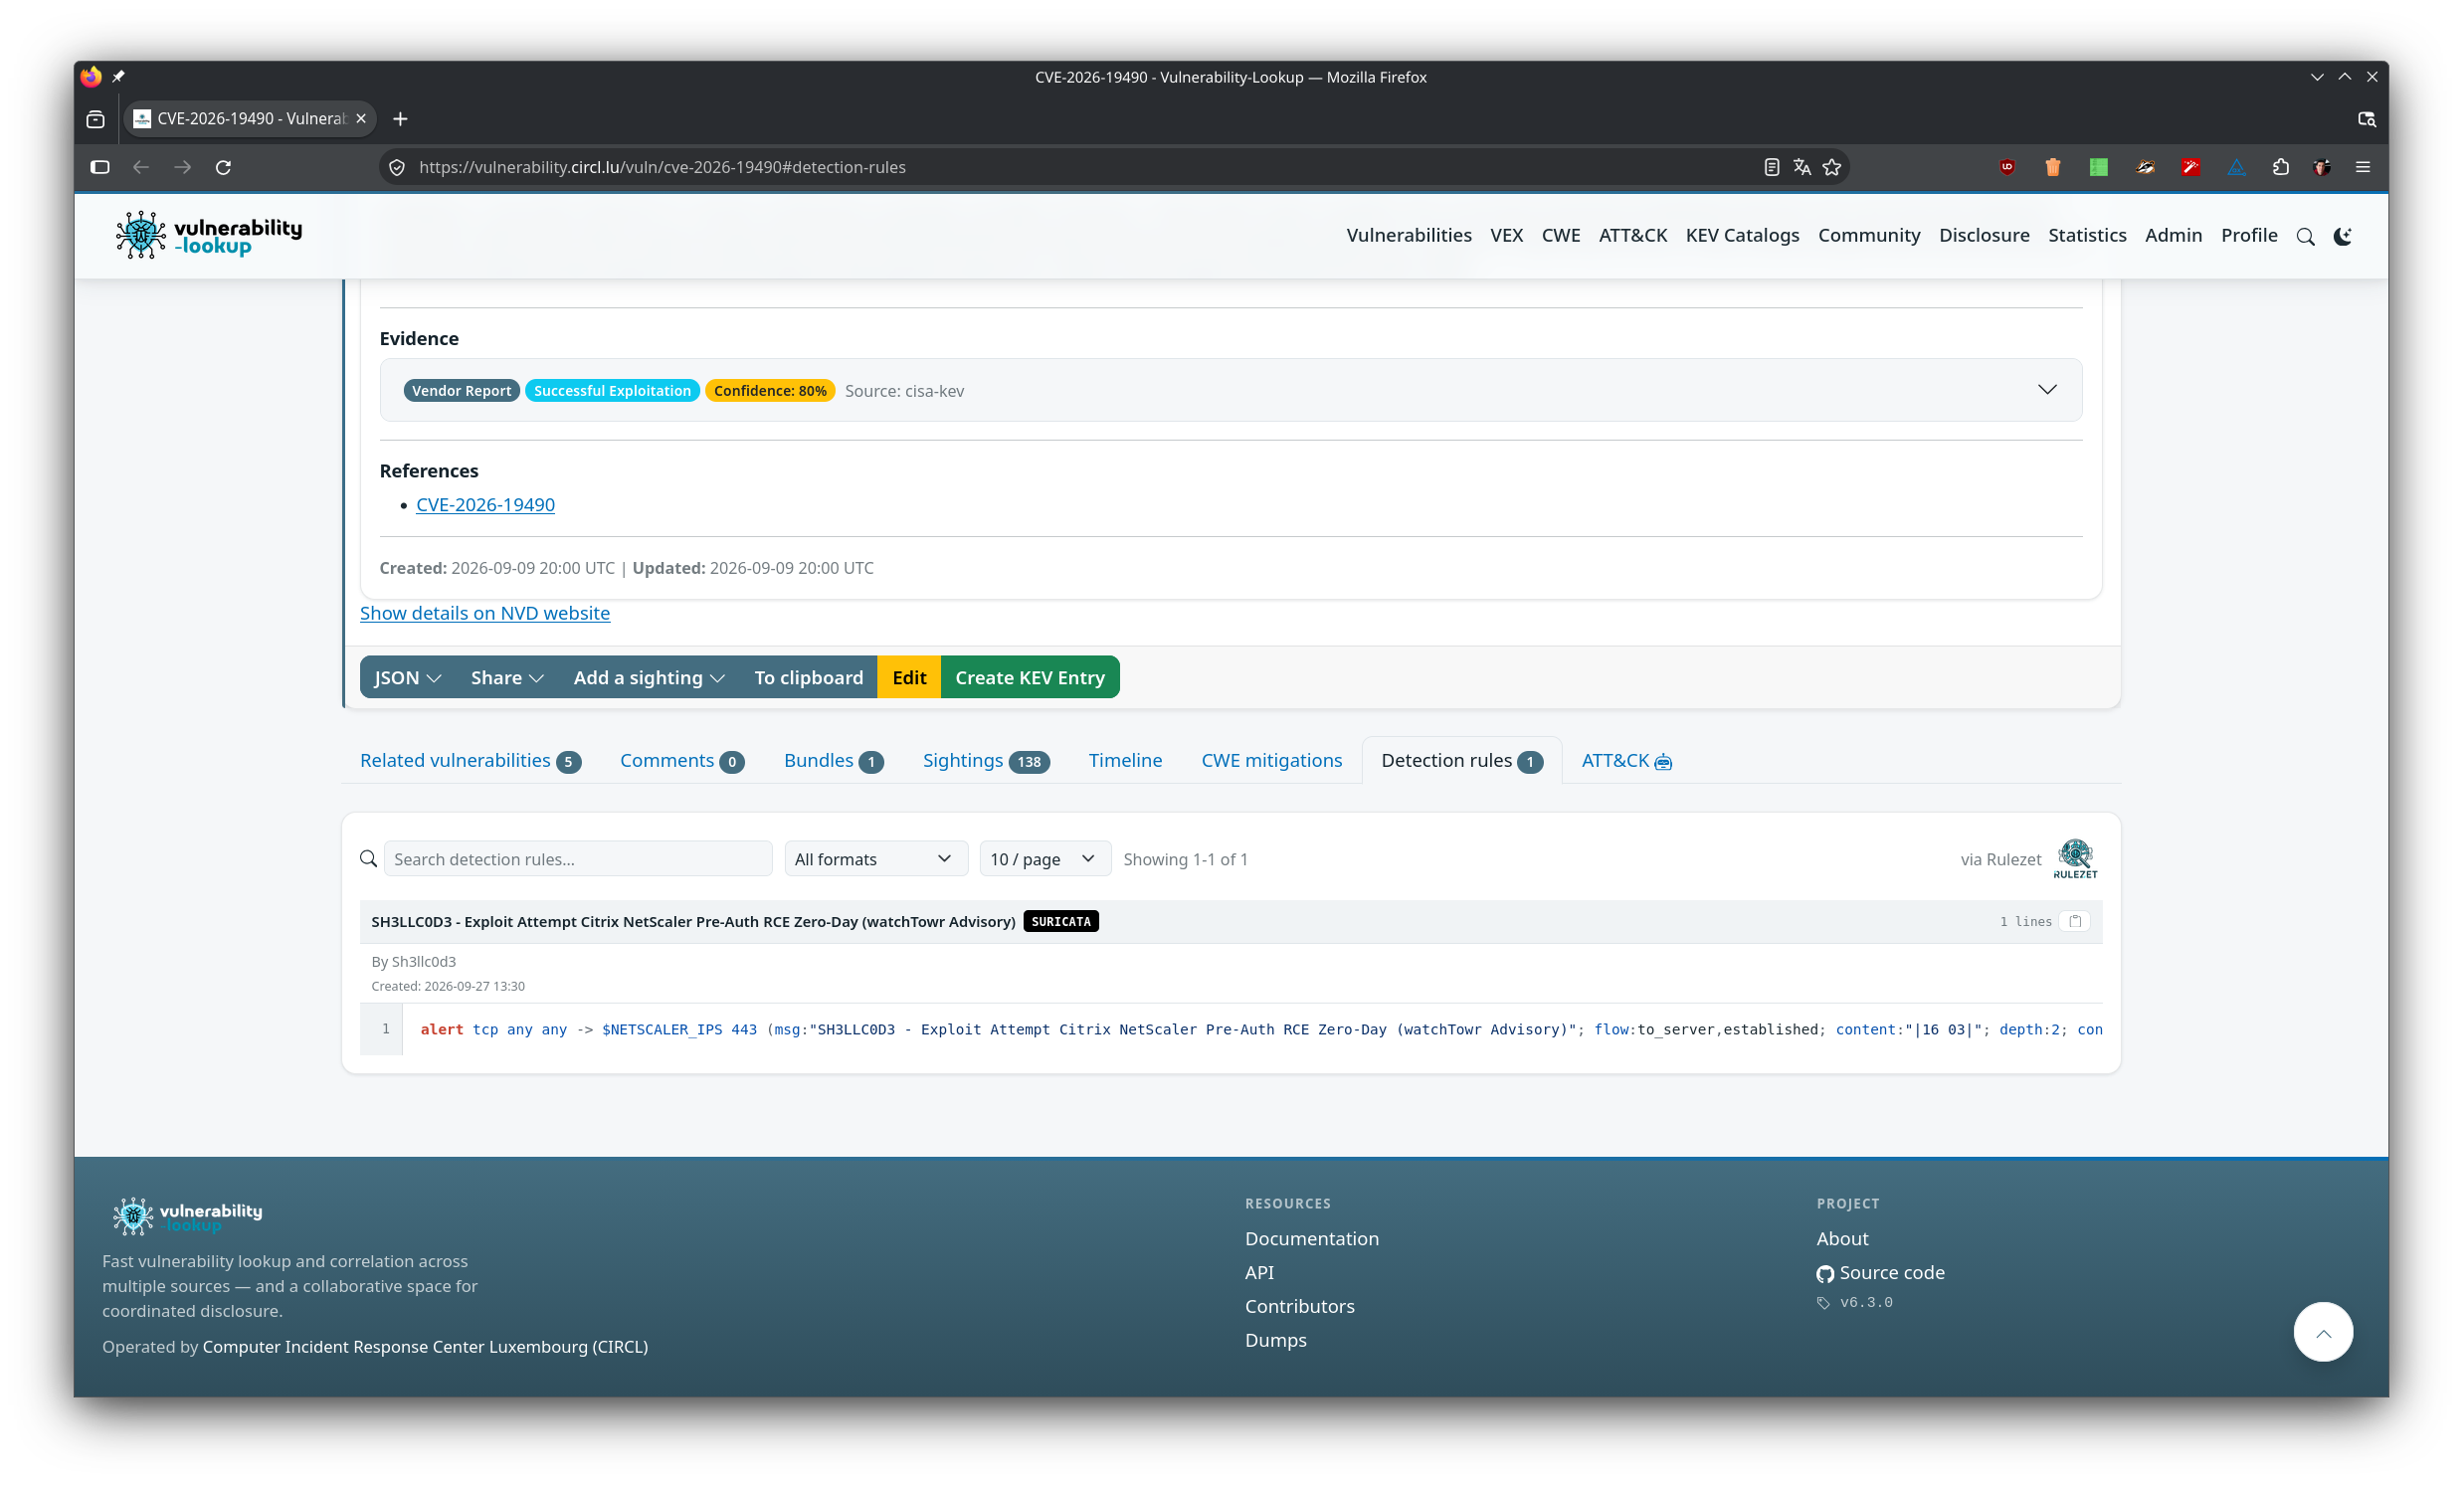Open Statistics in top navigation
Viewport: 2464px width, 1486px height.
pos(2087,235)
